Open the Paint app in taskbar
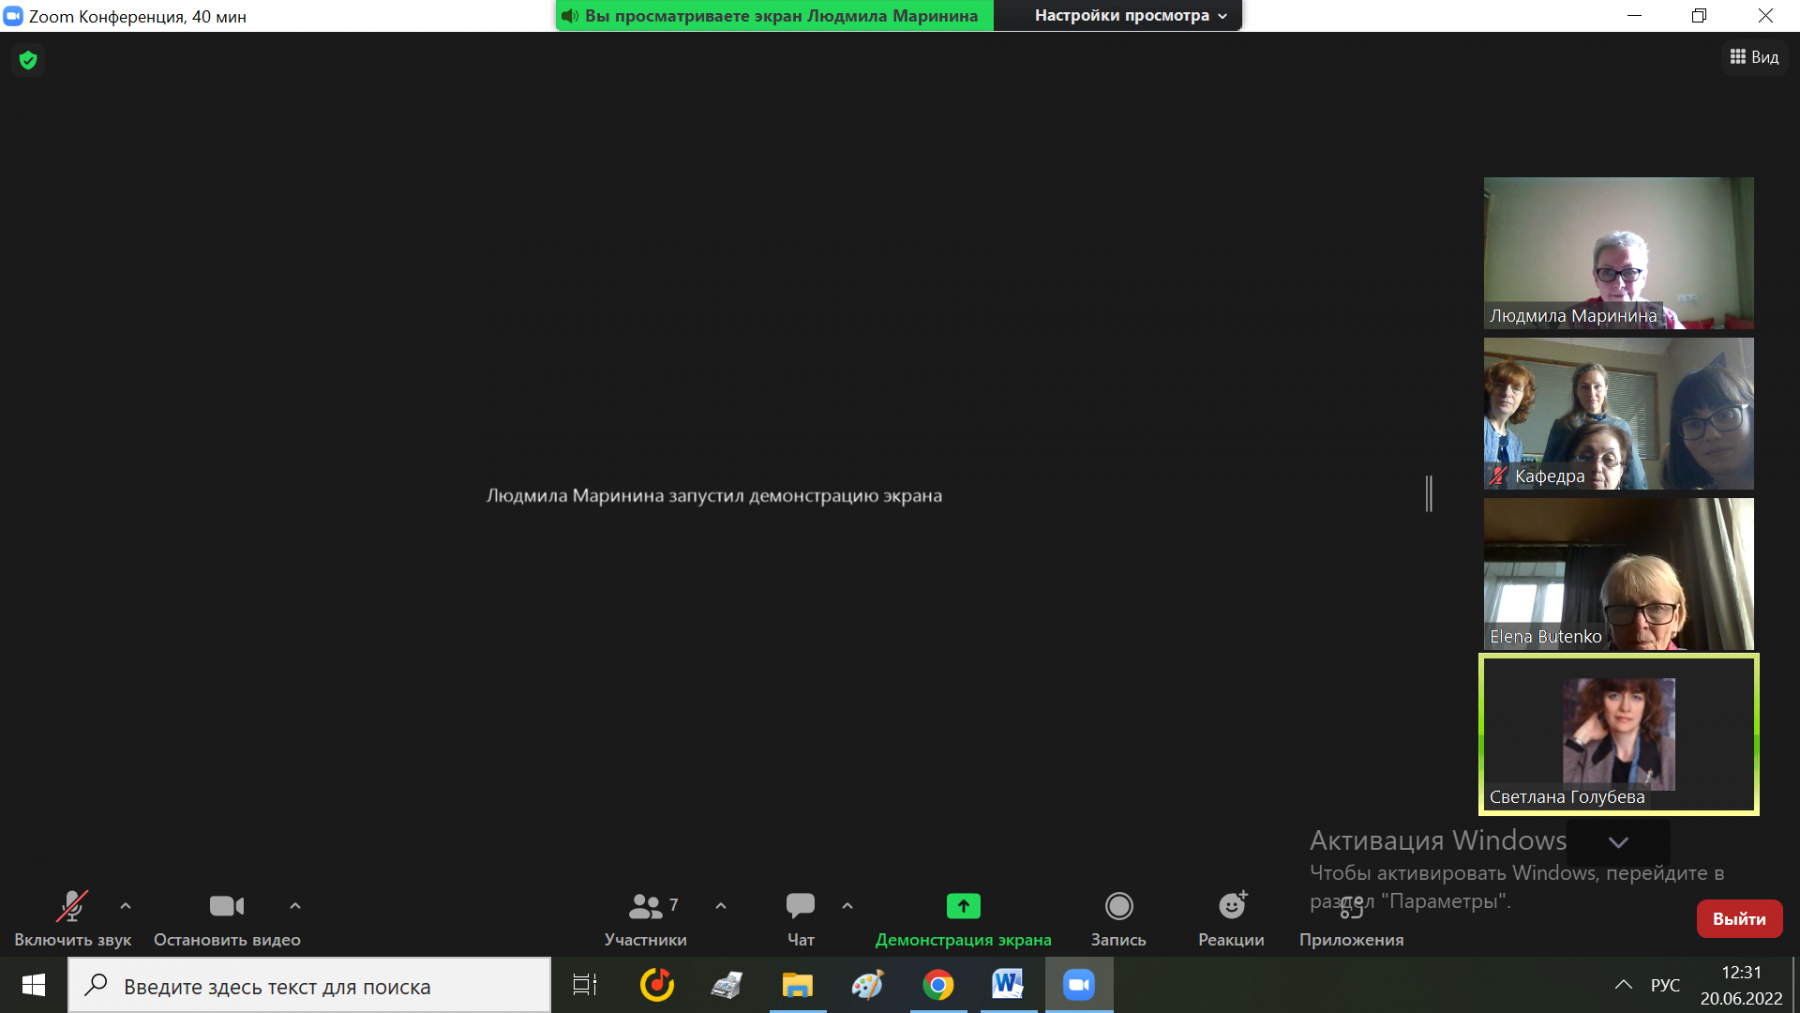1800x1013 pixels. [867, 985]
